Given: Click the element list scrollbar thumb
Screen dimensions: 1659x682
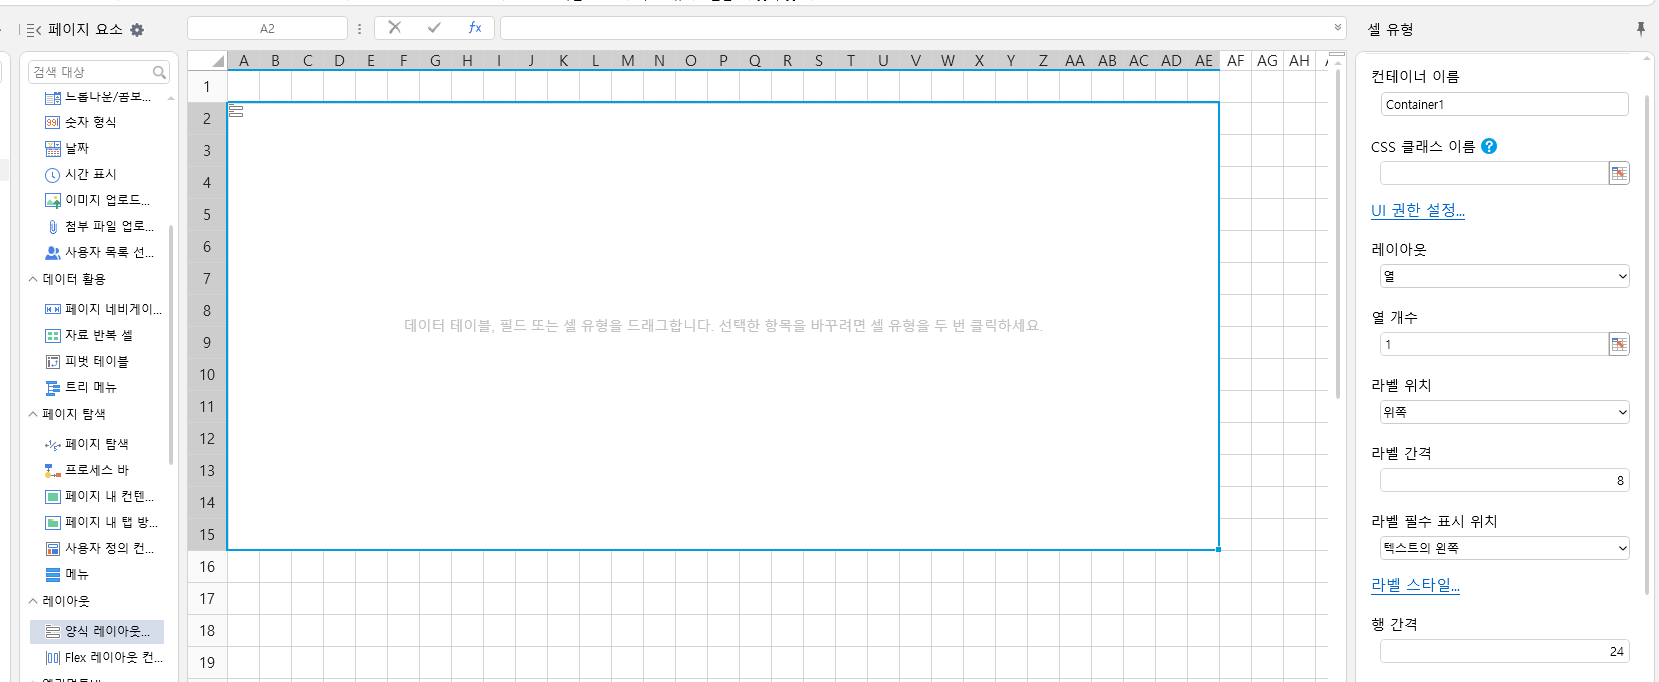Looking at the screenshot, I should pyautogui.click(x=171, y=345).
